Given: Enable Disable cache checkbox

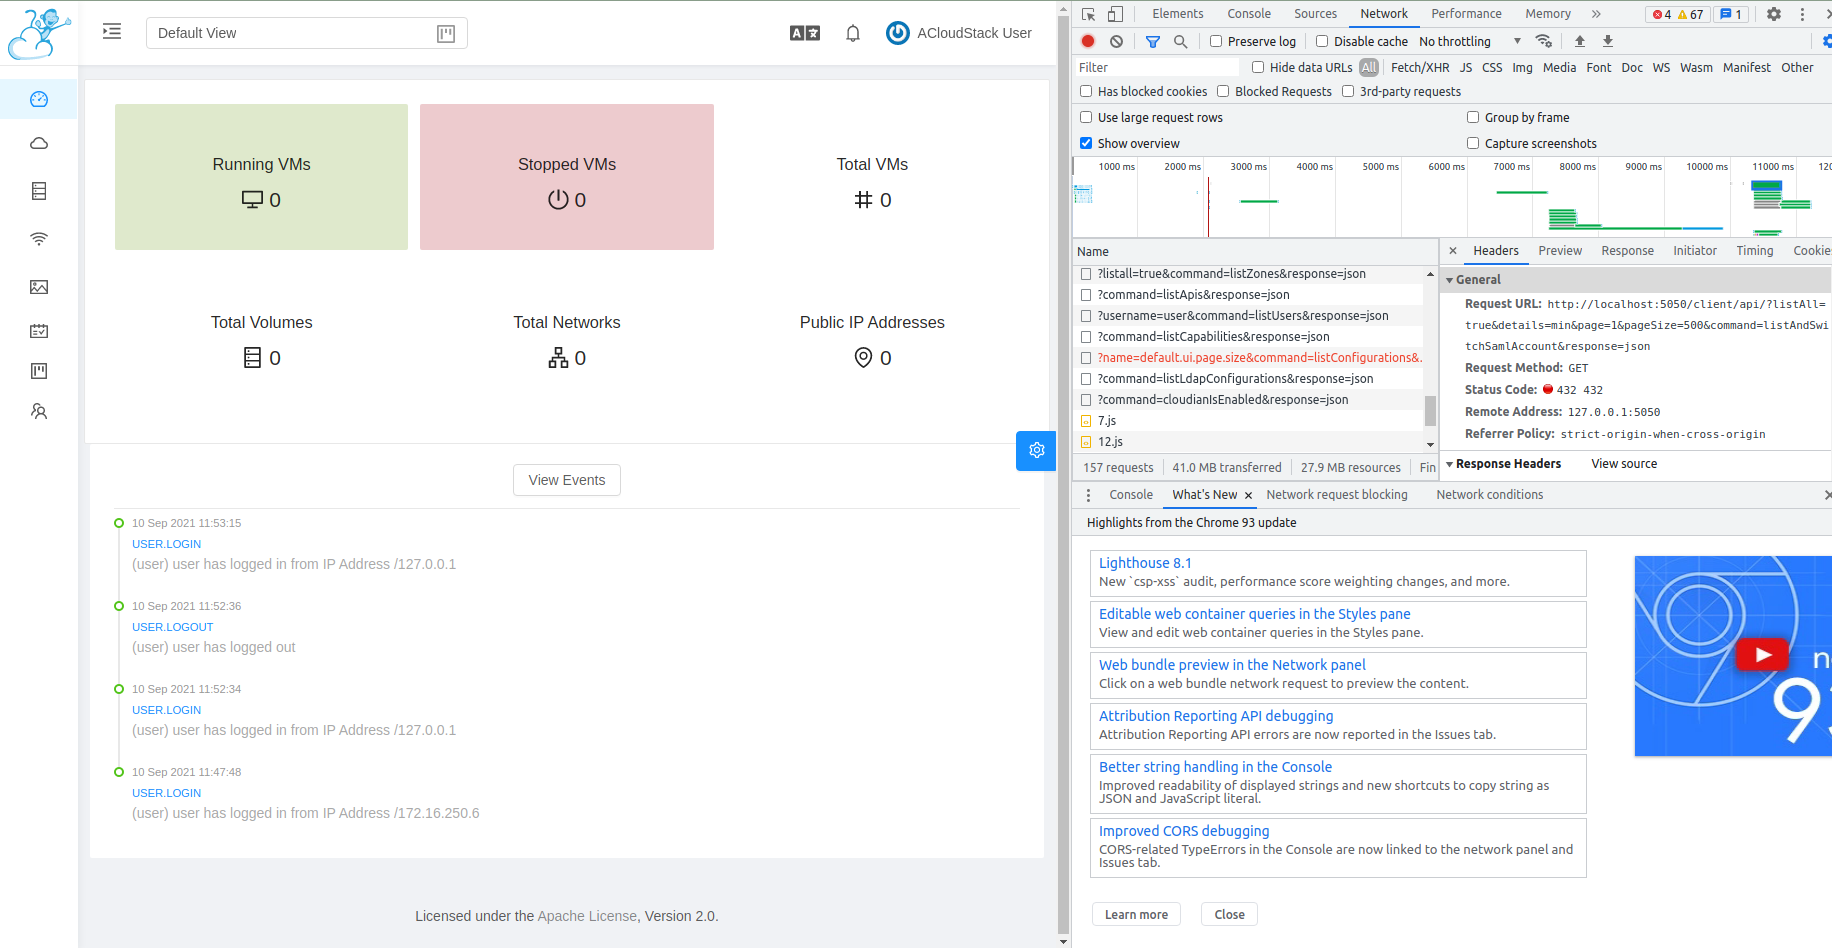Looking at the screenshot, I should pos(1322,41).
